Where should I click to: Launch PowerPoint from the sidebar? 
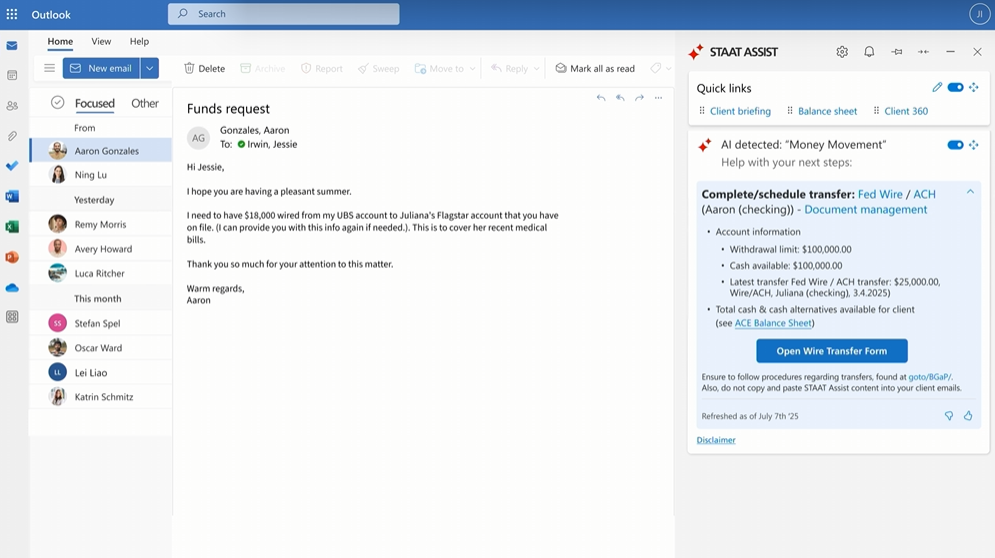pos(12,257)
